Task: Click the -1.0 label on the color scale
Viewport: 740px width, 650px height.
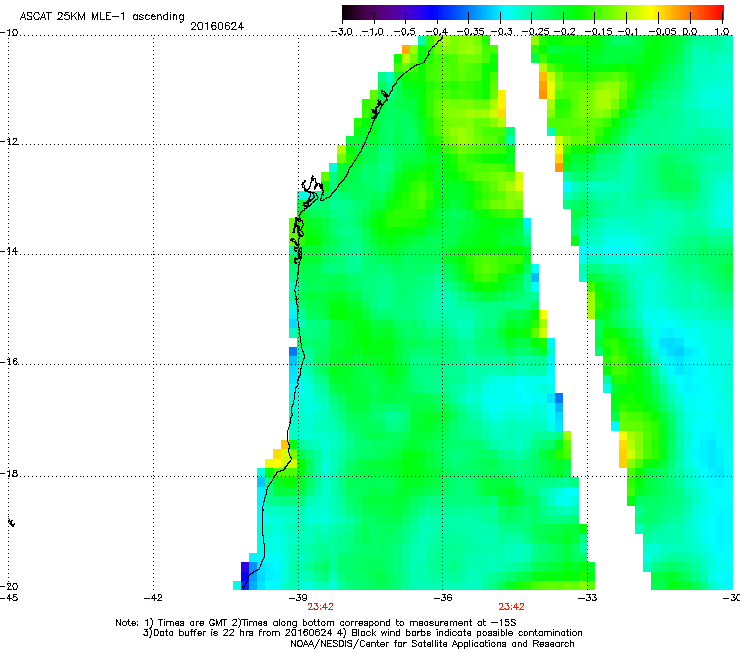Action: coord(373,32)
